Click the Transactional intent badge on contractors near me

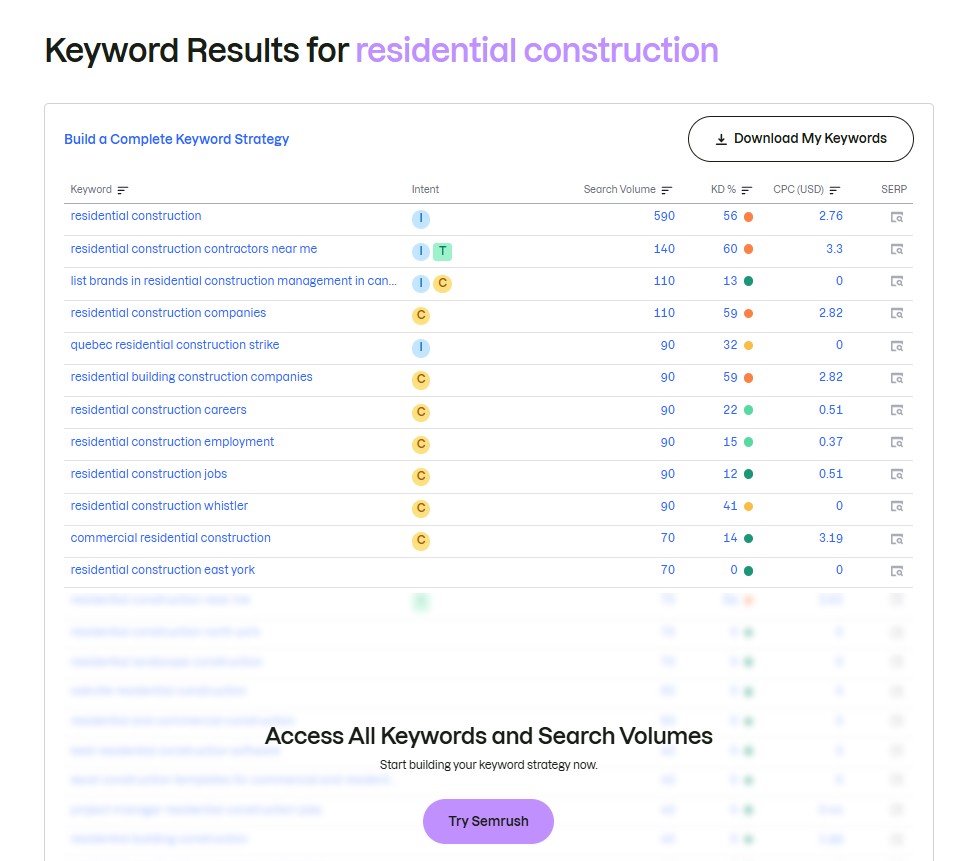(441, 251)
